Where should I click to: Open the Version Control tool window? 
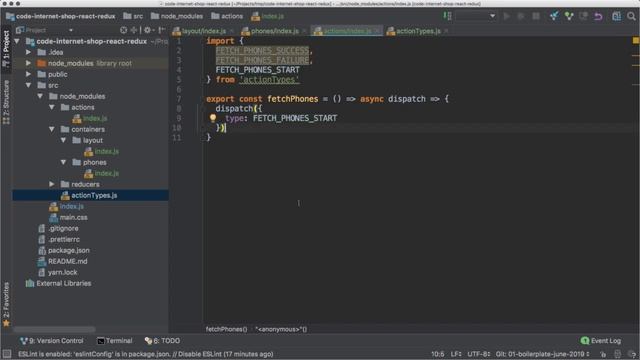51,340
